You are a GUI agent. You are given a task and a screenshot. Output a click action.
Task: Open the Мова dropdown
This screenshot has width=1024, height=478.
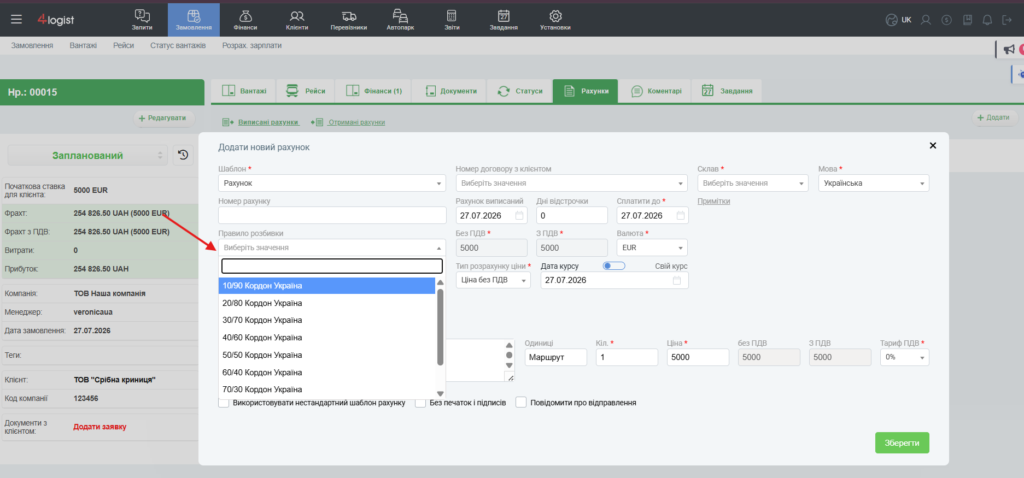[x=874, y=183]
